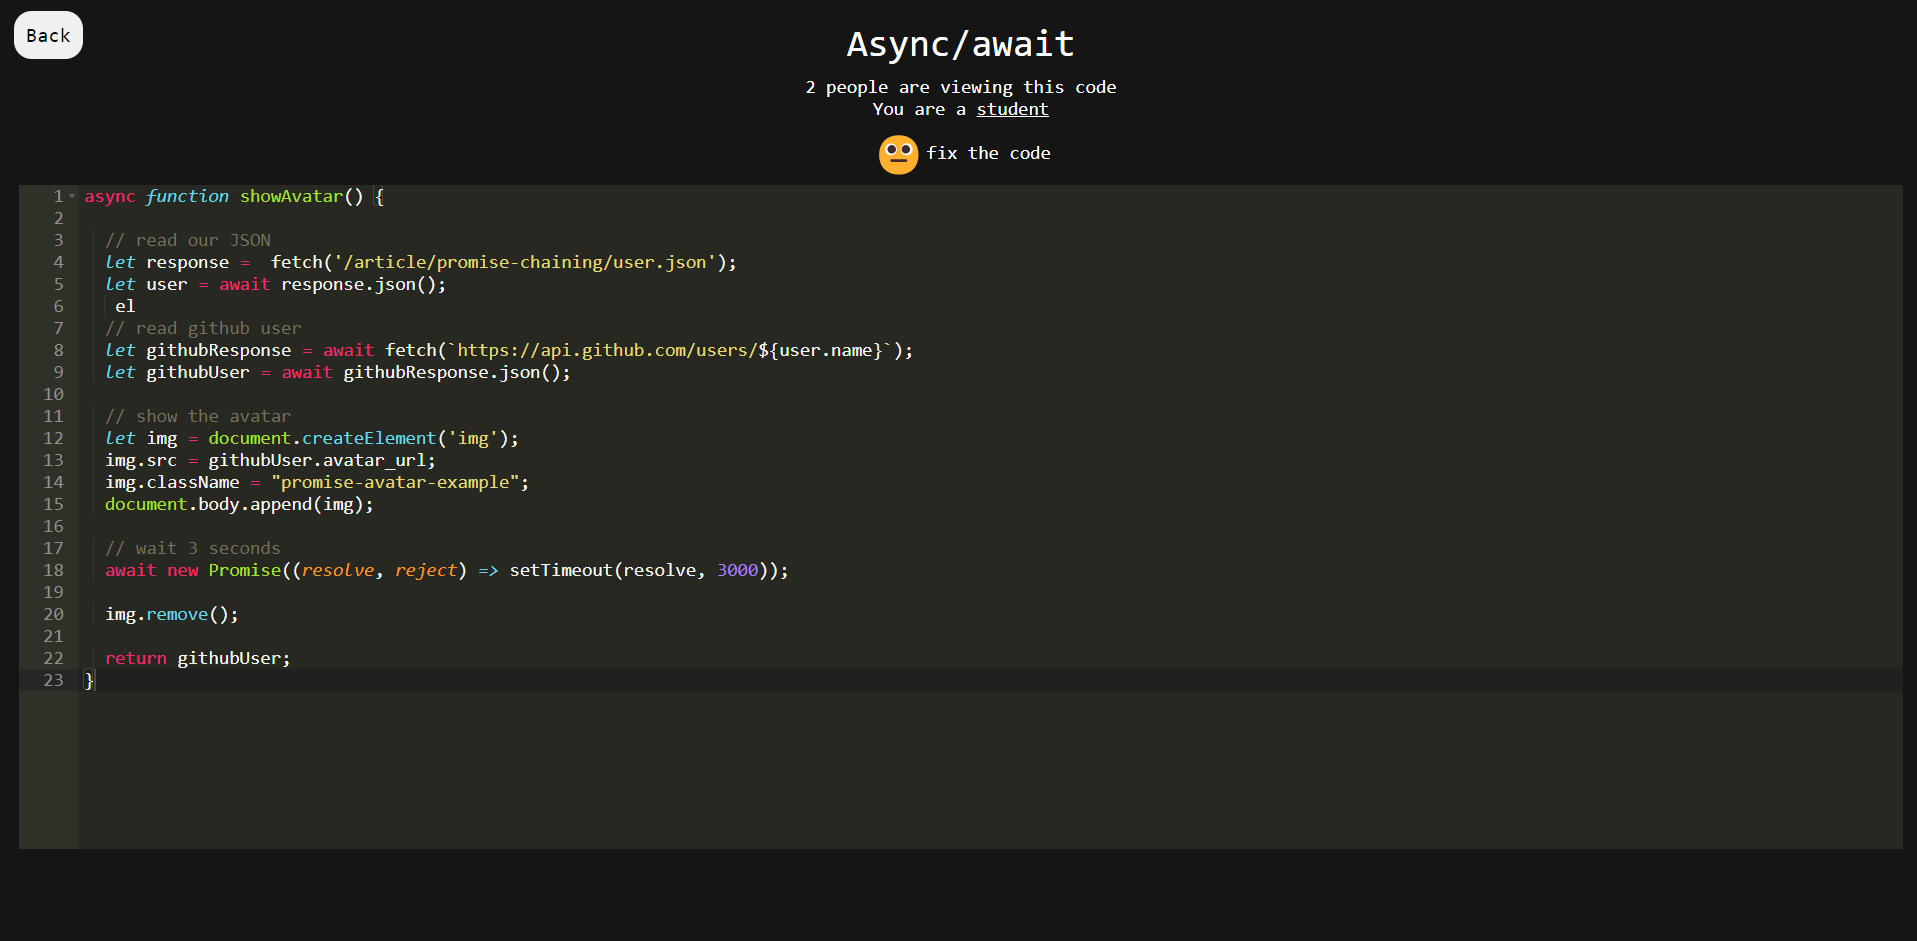Open the student role link

coord(1012,109)
